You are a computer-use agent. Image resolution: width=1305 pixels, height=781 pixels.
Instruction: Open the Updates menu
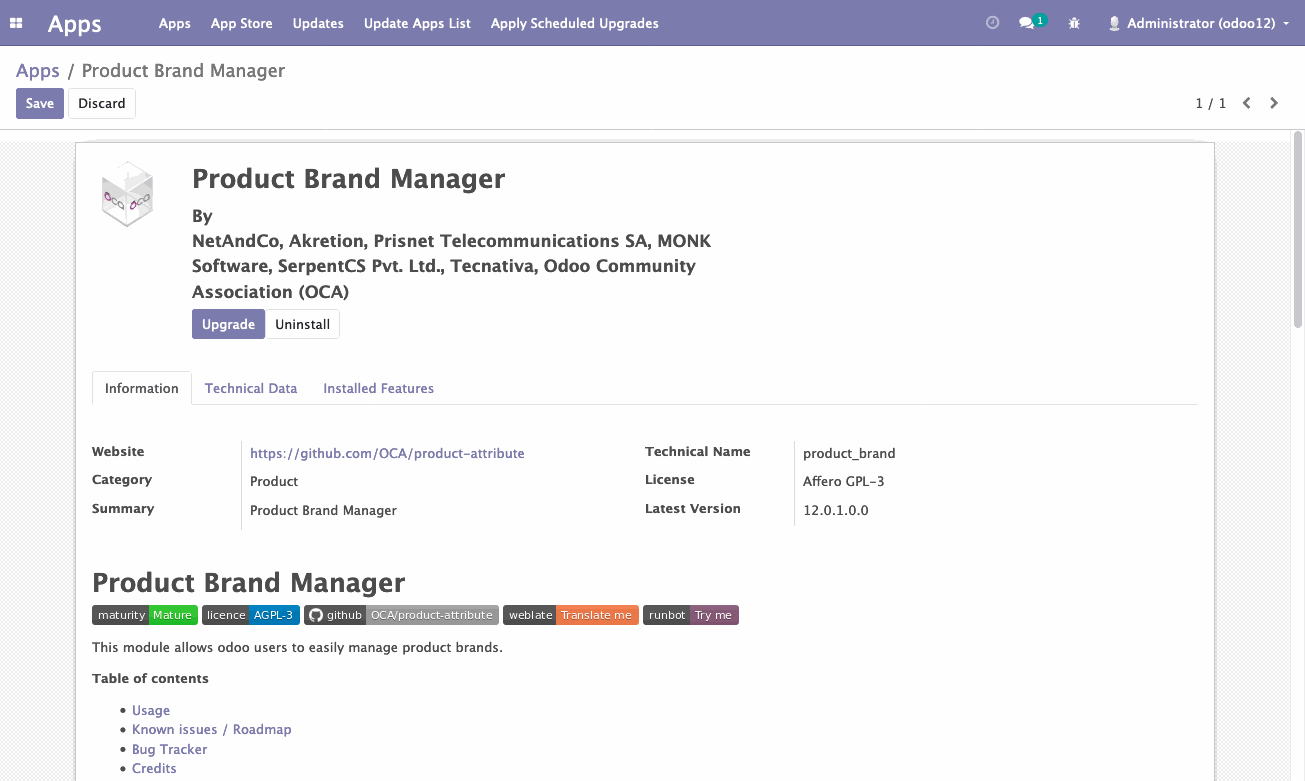[x=318, y=23]
